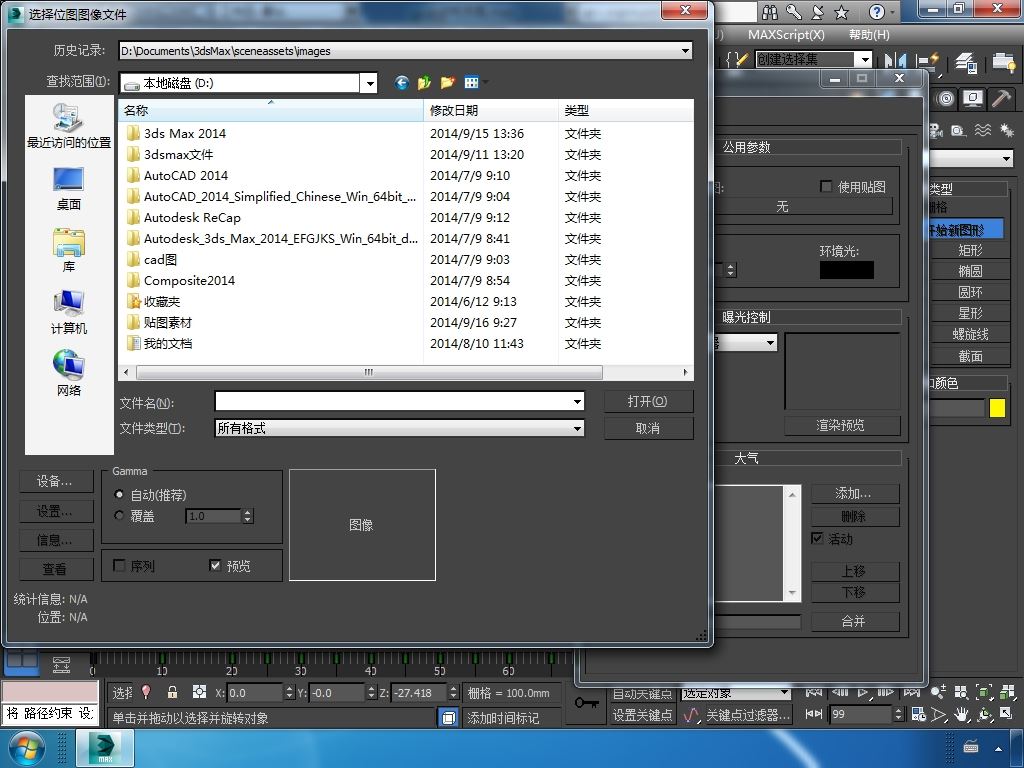Open the Selected (选定对象) key filter dropdown

(x=784, y=693)
